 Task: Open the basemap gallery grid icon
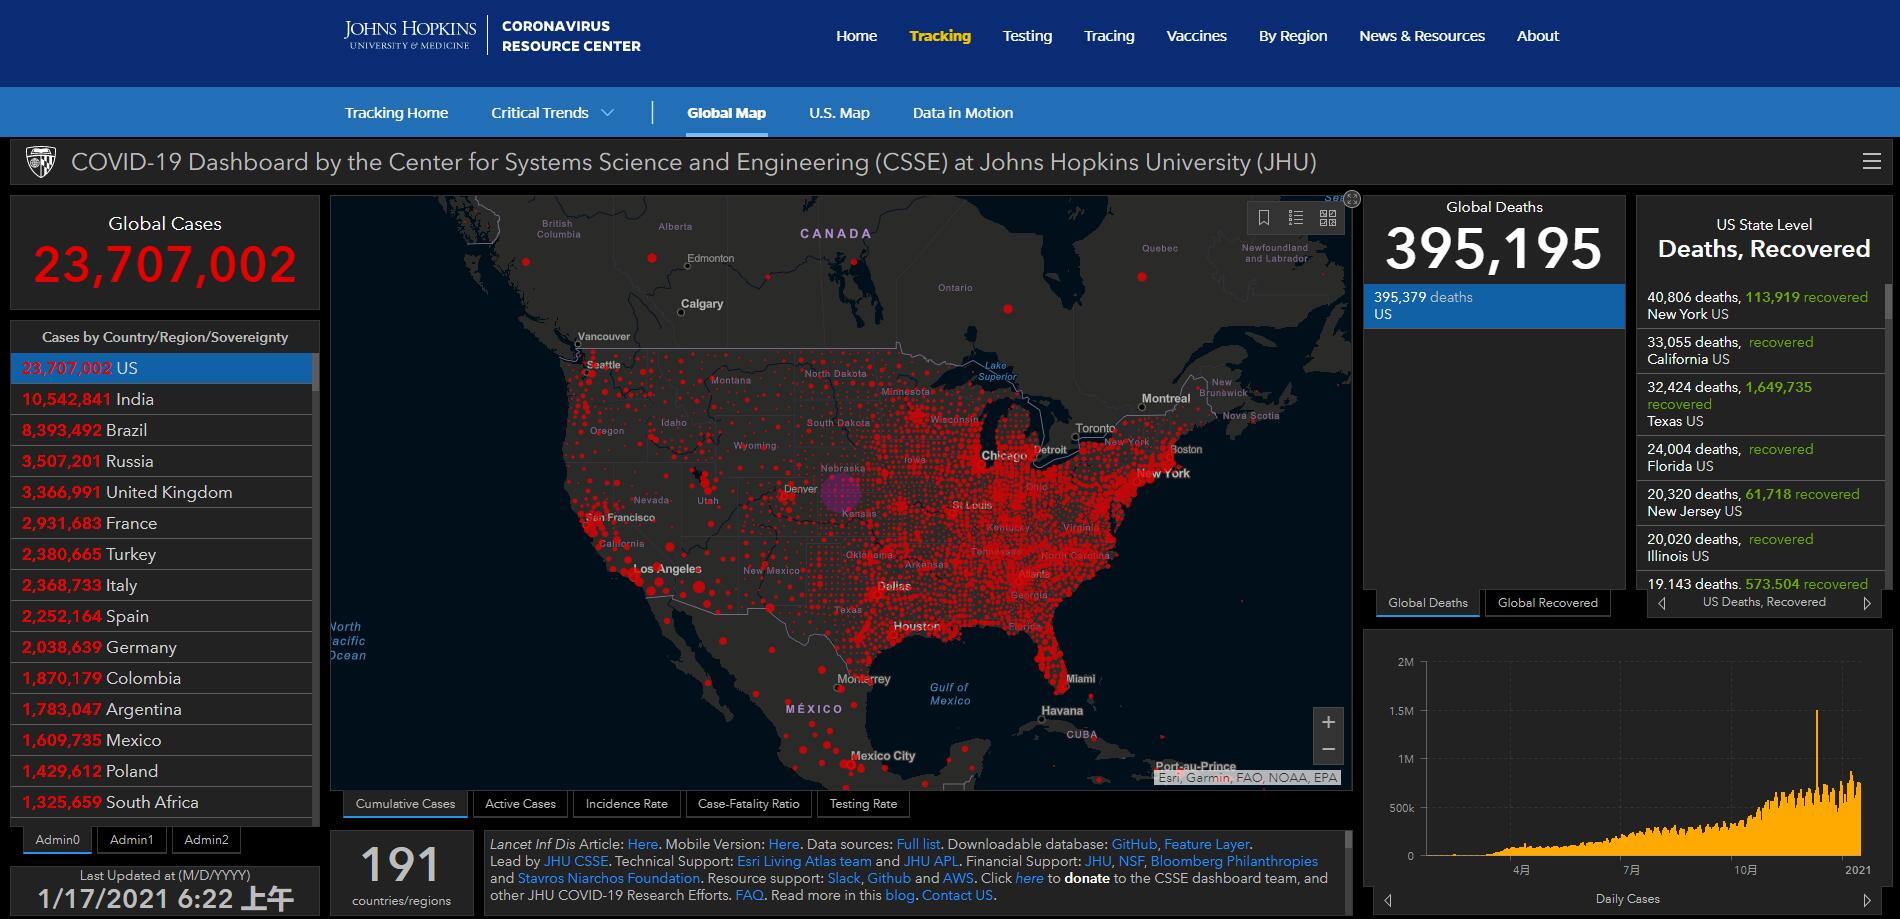[1328, 218]
